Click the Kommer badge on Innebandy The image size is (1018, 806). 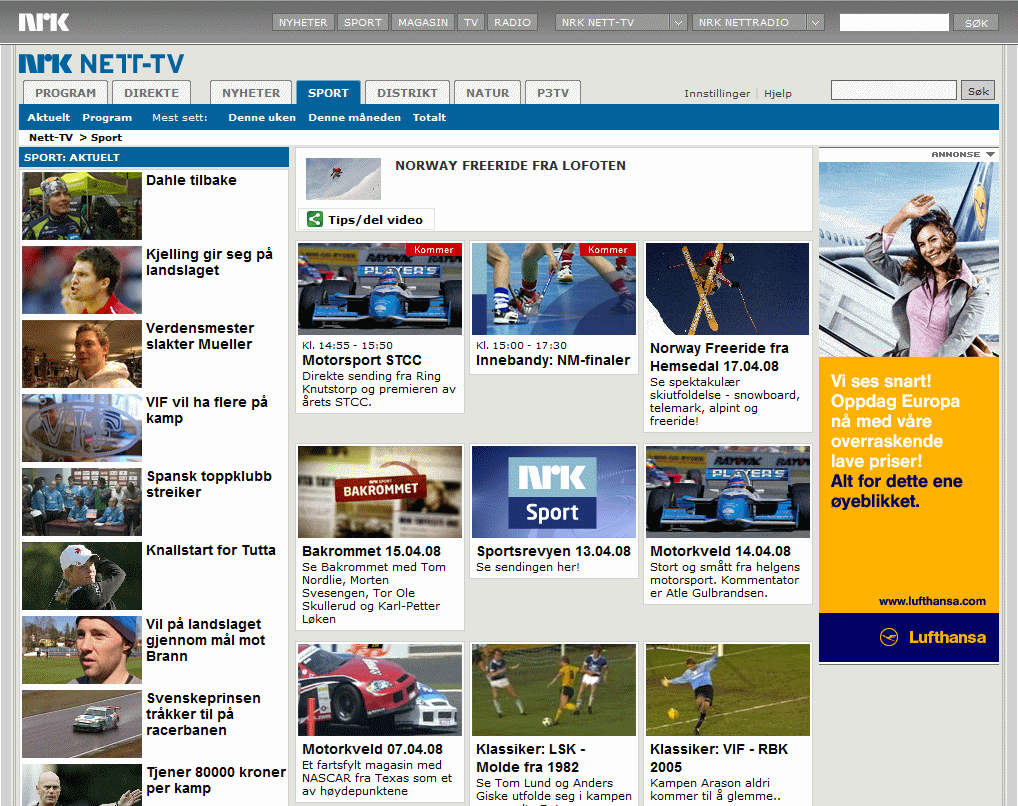pyautogui.click(x=608, y=250)
